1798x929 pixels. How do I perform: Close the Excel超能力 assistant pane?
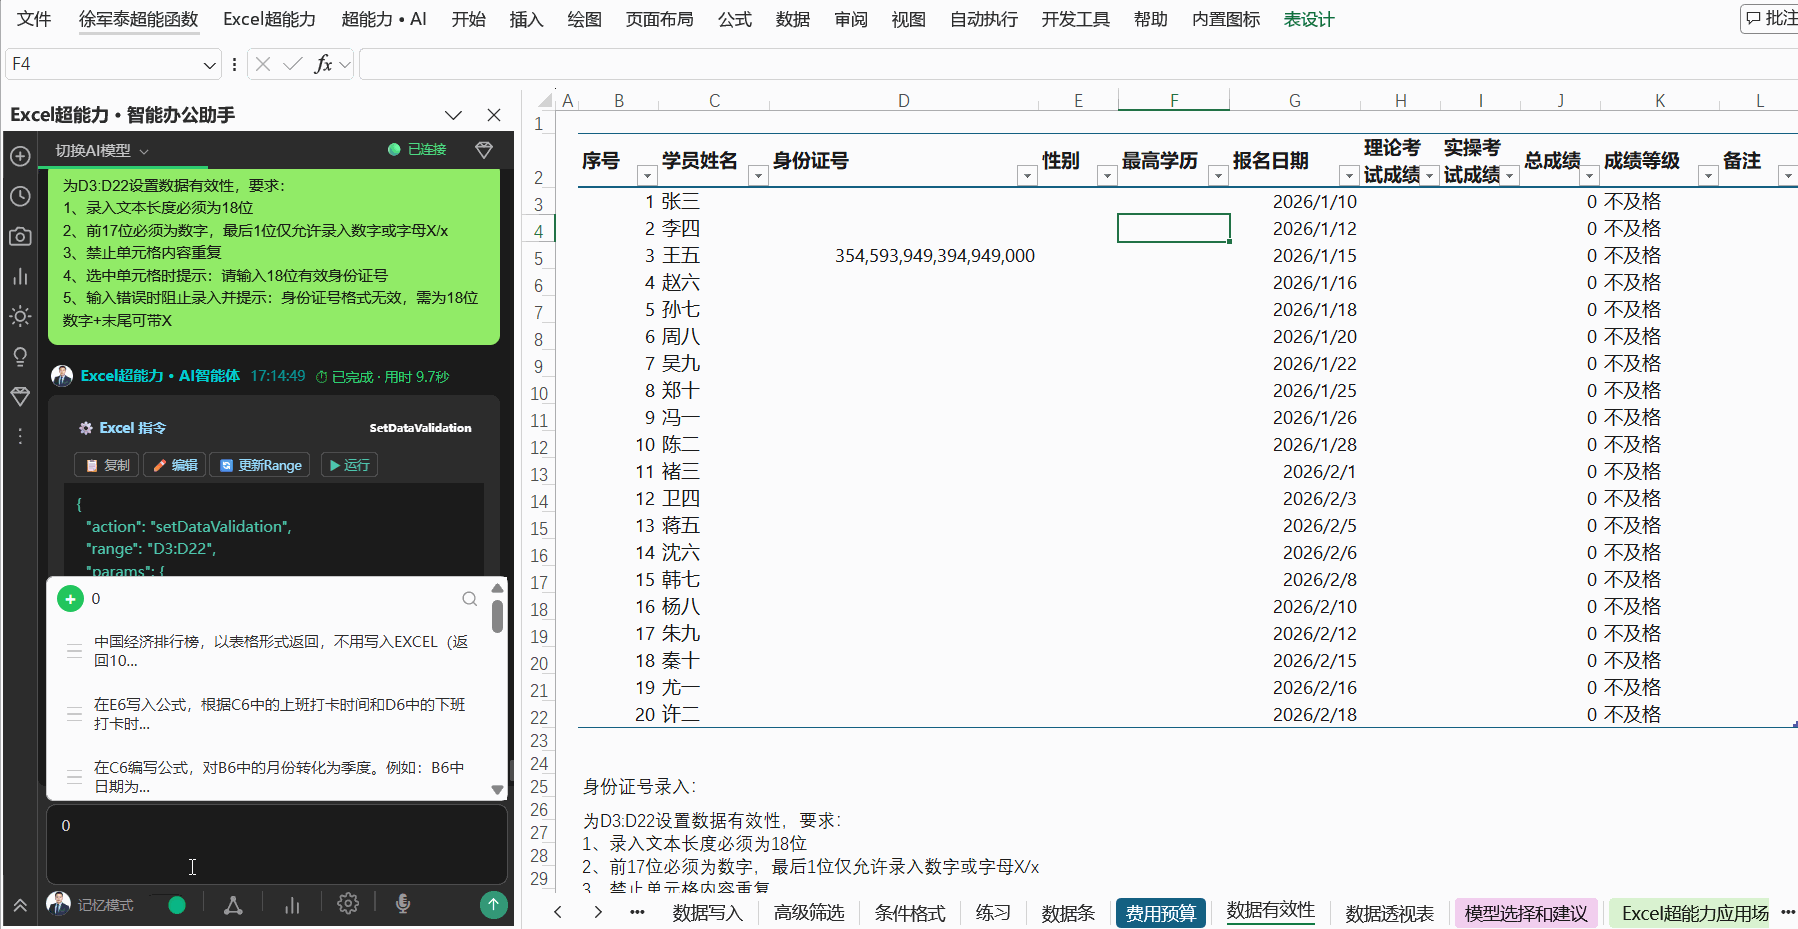point(493,115)
